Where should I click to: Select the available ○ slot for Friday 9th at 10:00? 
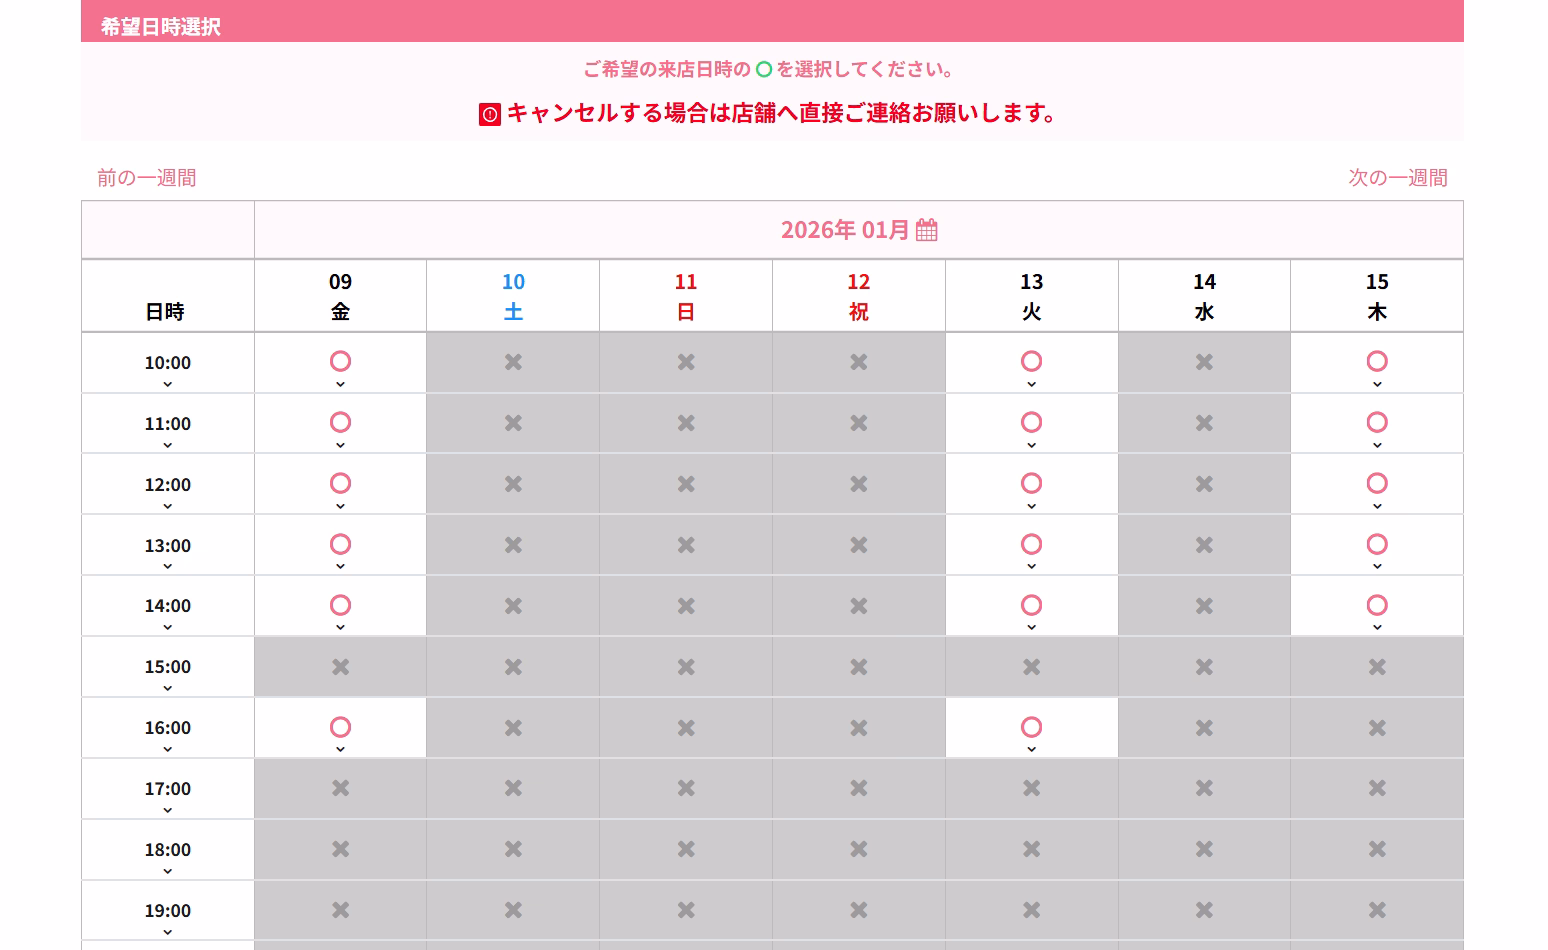point(339,362)
